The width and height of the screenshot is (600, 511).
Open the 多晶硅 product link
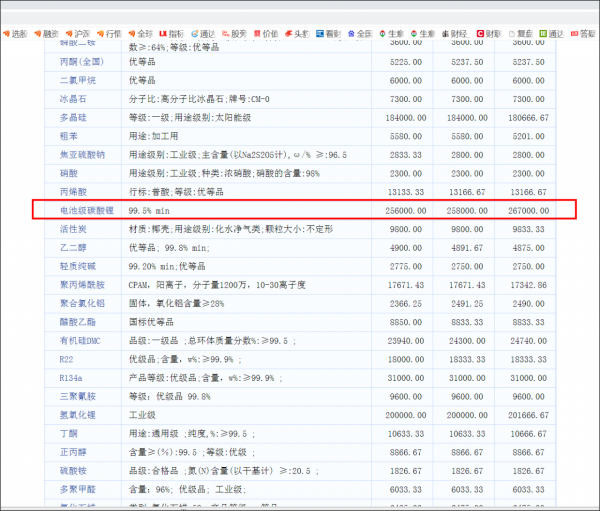click(73, 118)
